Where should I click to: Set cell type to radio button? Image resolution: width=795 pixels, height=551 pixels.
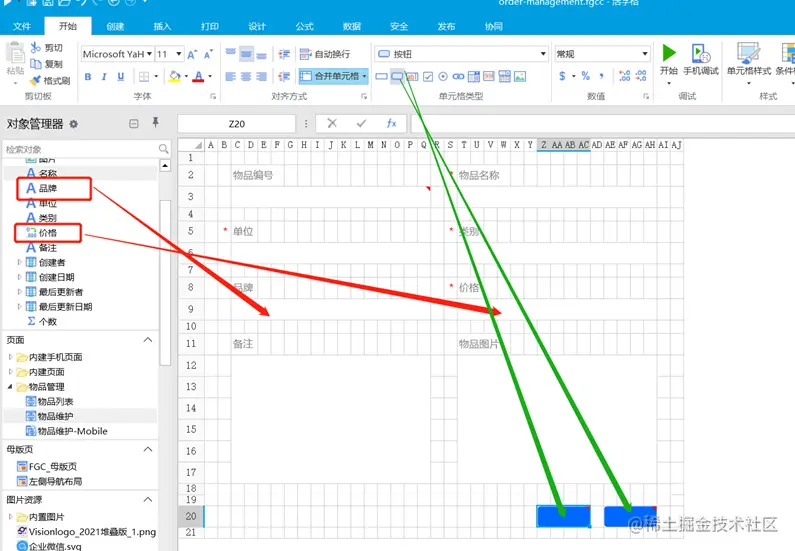(443, 77)
